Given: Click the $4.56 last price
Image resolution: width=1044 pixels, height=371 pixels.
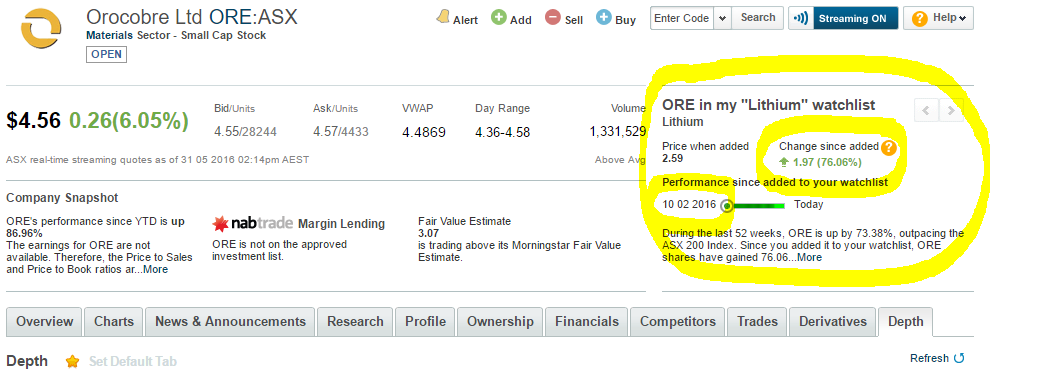Looking at the screenshot, I should [33, 121].
